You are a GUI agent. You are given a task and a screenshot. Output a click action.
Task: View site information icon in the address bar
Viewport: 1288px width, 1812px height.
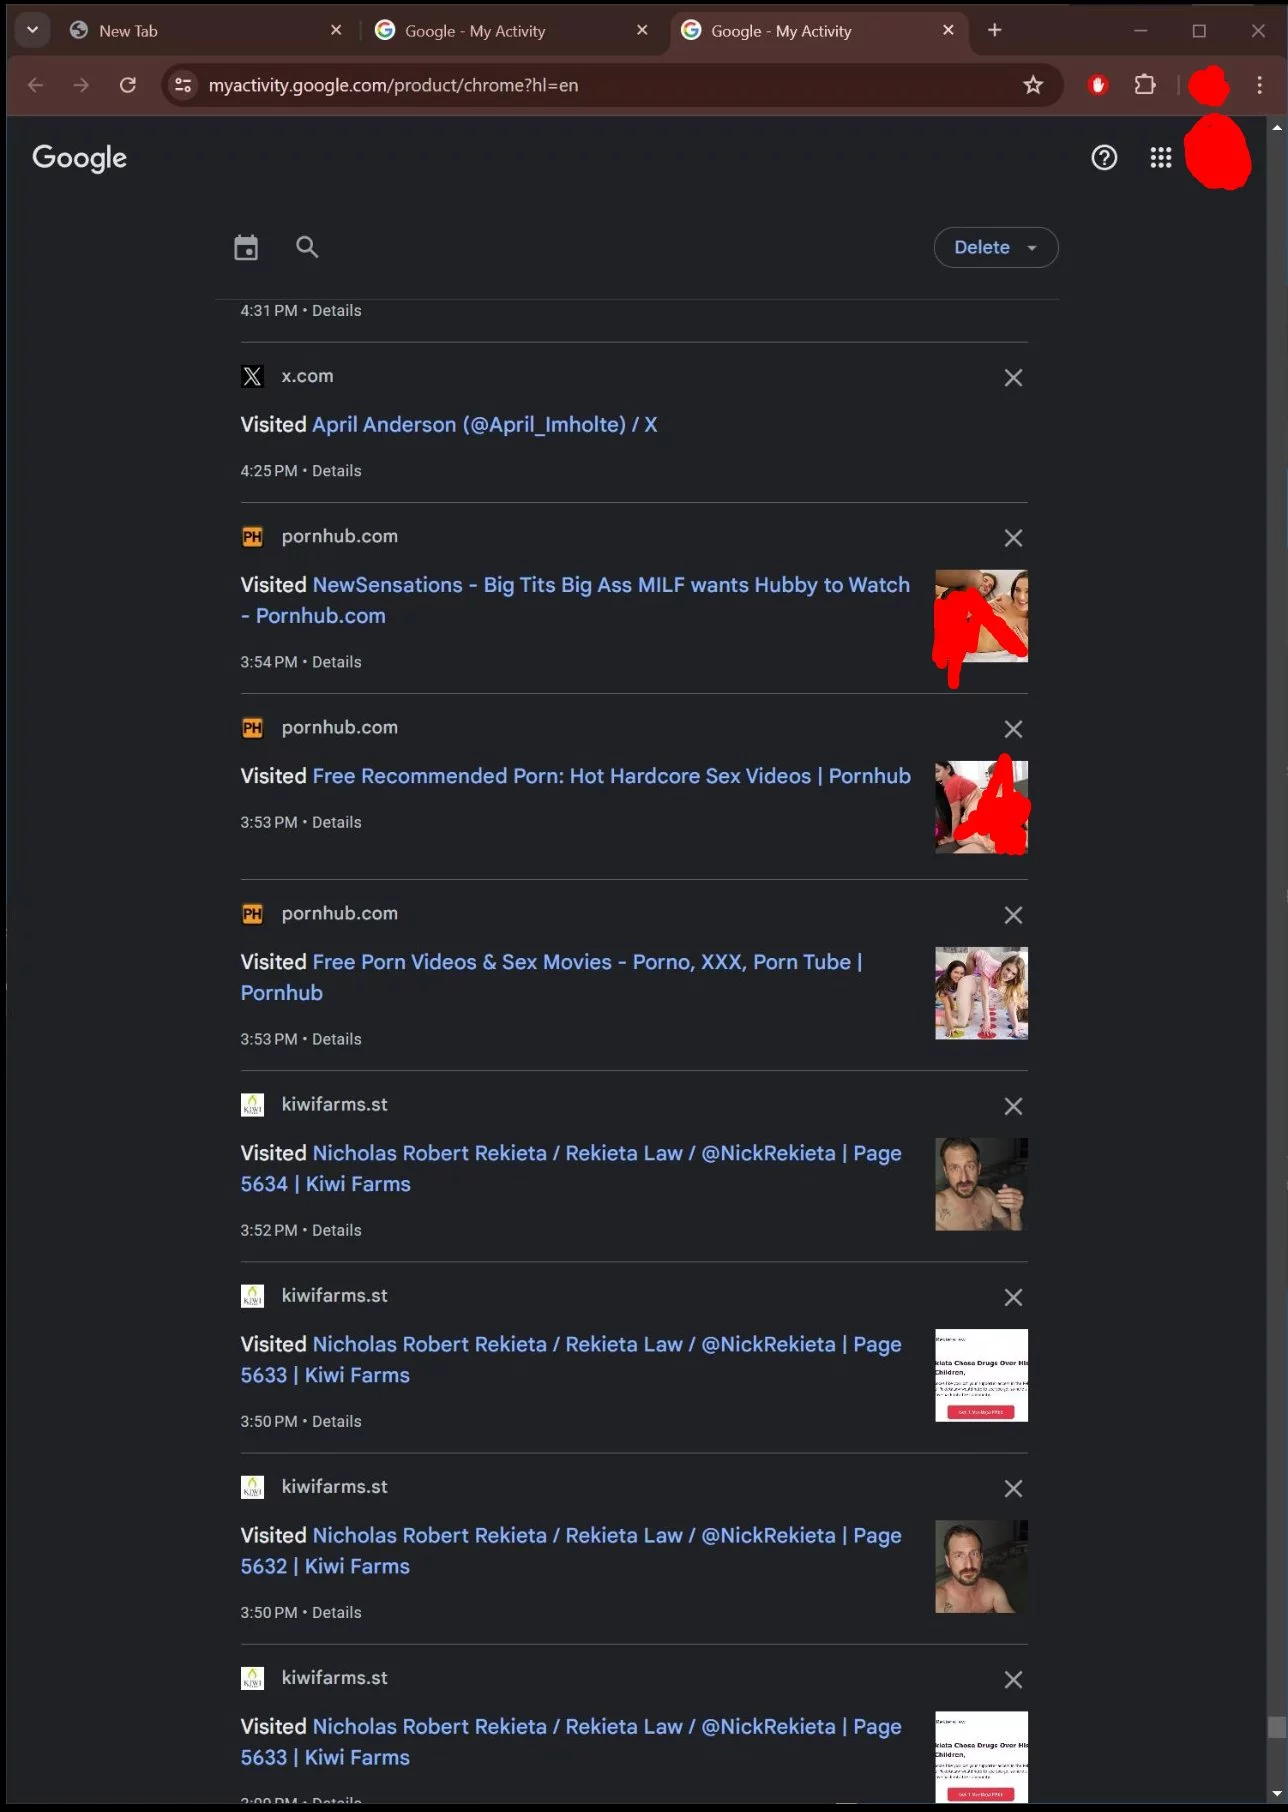tap(183, 85)
